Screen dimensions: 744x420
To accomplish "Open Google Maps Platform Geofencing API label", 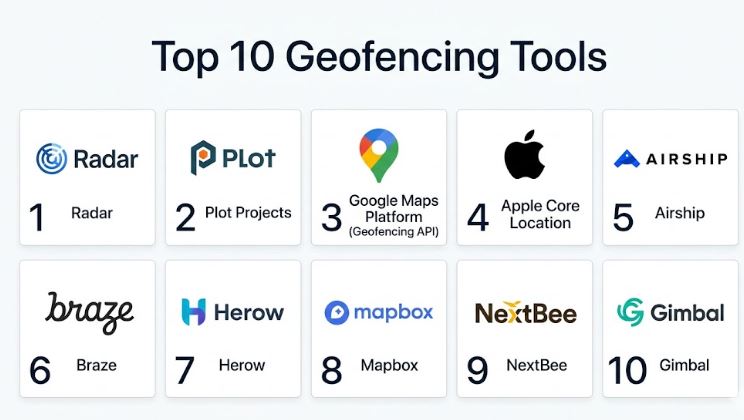I will 394,215.
